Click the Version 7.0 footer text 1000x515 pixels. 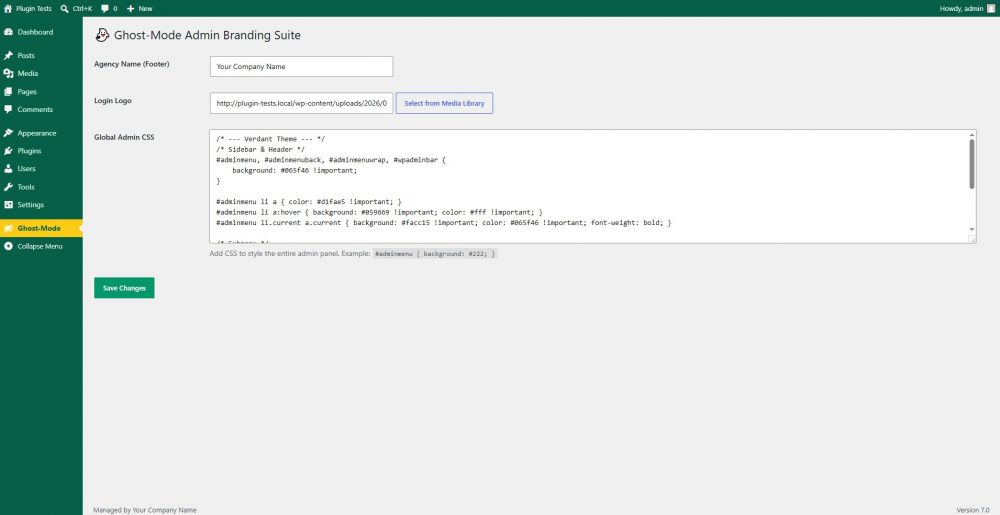[x=973, y=510]
